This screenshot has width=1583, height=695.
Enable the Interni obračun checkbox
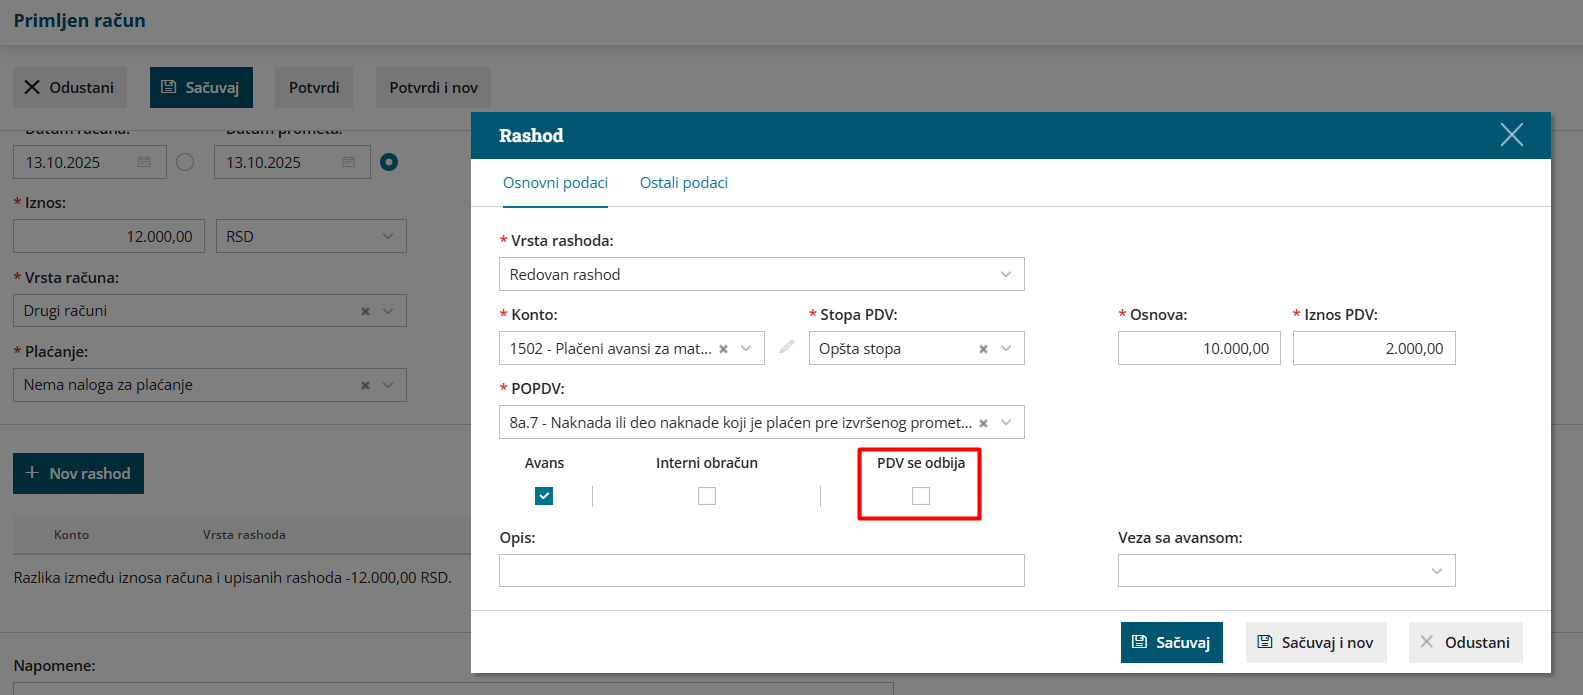(x=707, y=496)
